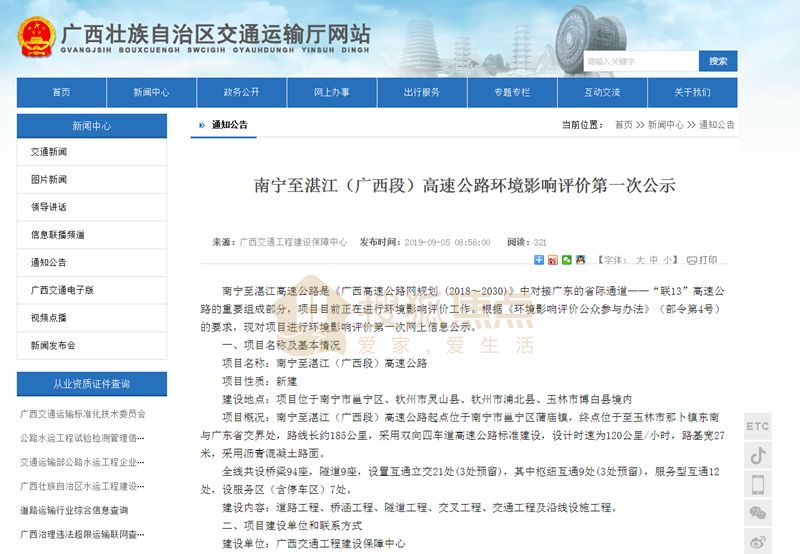Share article via red Weibo icon
The height and width of the screenshot is (554, 800).
pos(553,260)
